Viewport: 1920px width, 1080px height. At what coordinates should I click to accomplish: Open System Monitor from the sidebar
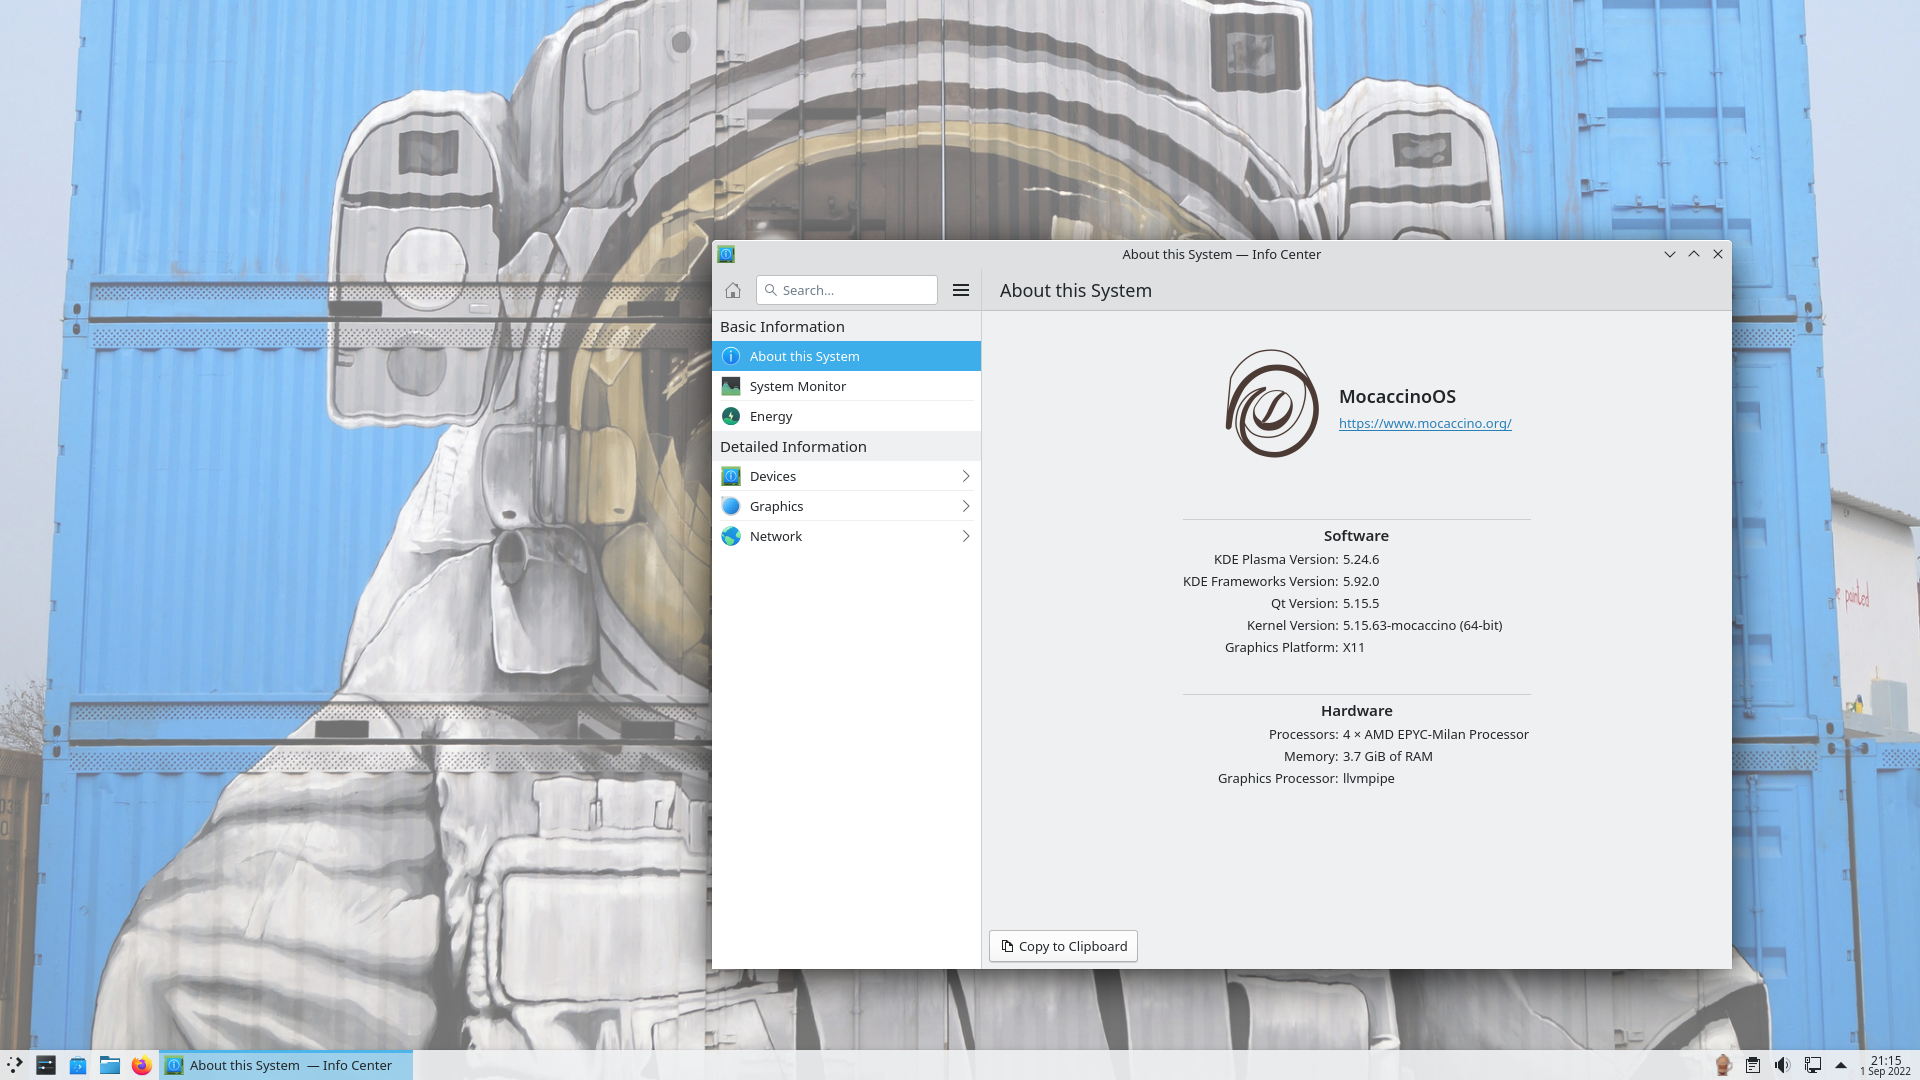tap(846, 386)
